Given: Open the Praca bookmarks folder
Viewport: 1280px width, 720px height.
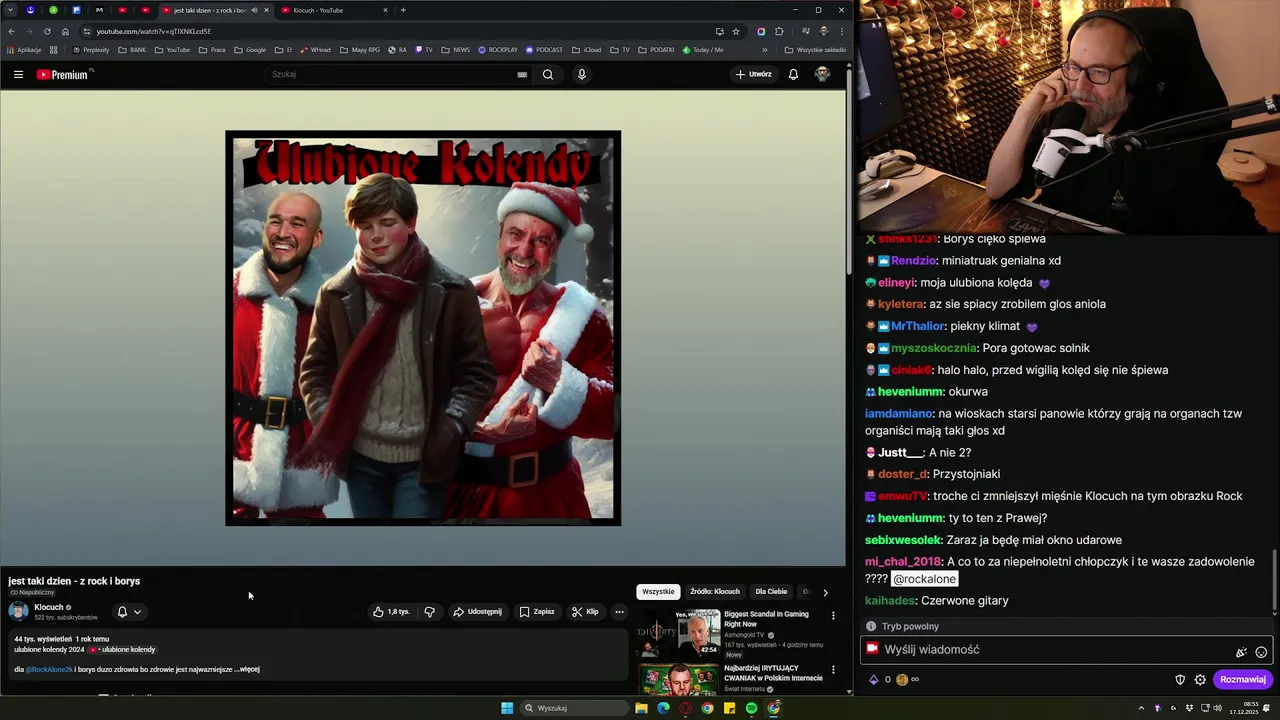Looking at the screenshot, I should (212, 49).
